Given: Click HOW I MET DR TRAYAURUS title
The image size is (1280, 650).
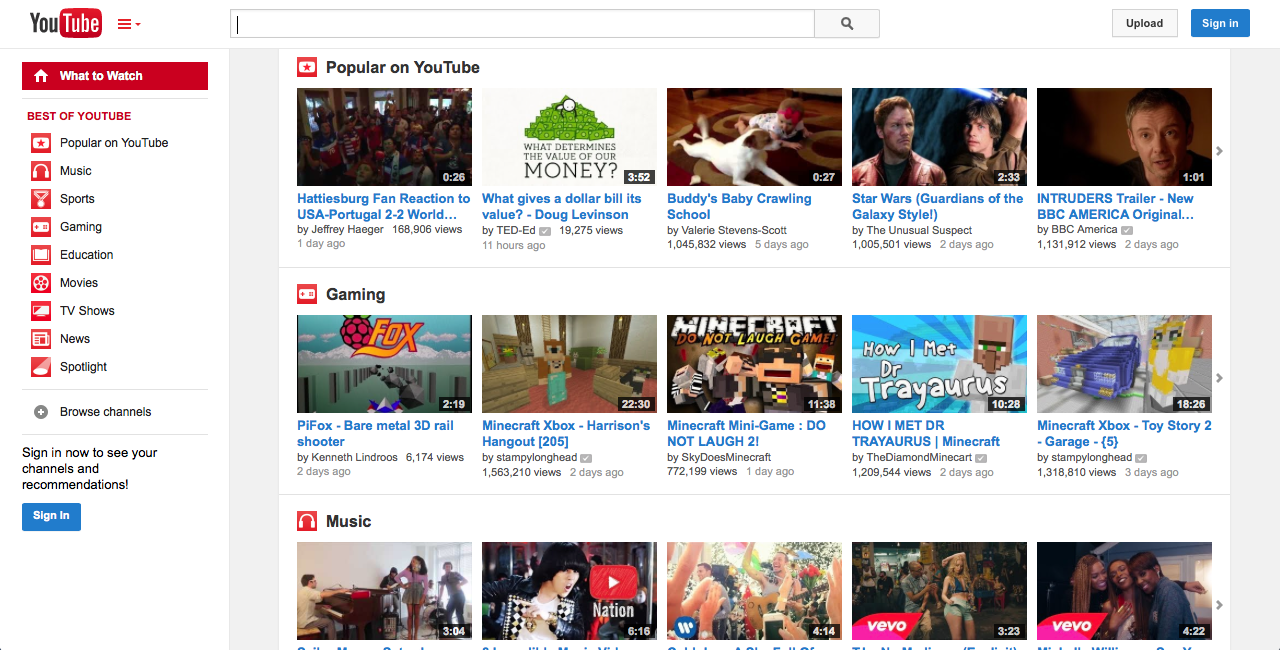Looking at the screenshot, I should pos(926,433).
